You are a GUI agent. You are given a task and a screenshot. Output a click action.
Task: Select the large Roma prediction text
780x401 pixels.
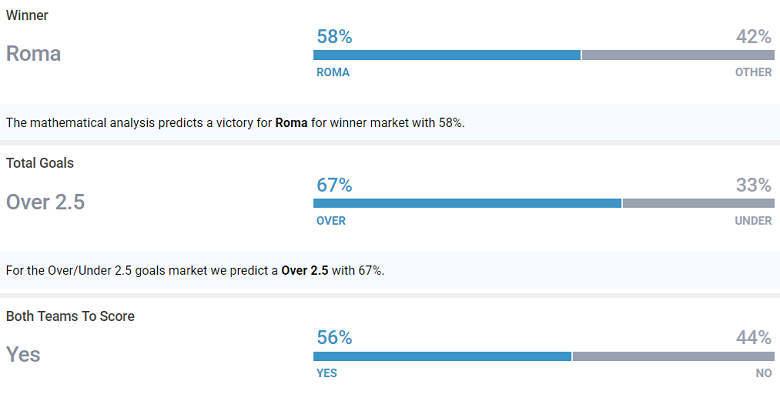pos(34,54)
